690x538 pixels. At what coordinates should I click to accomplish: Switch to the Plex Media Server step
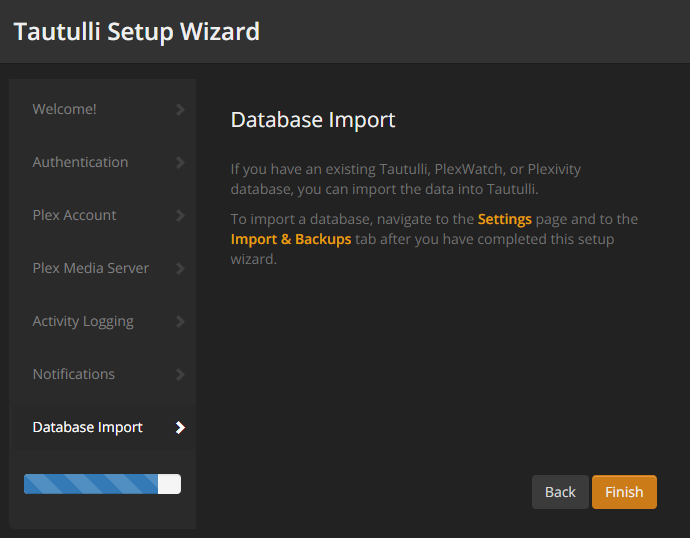(x=103, y=268)
